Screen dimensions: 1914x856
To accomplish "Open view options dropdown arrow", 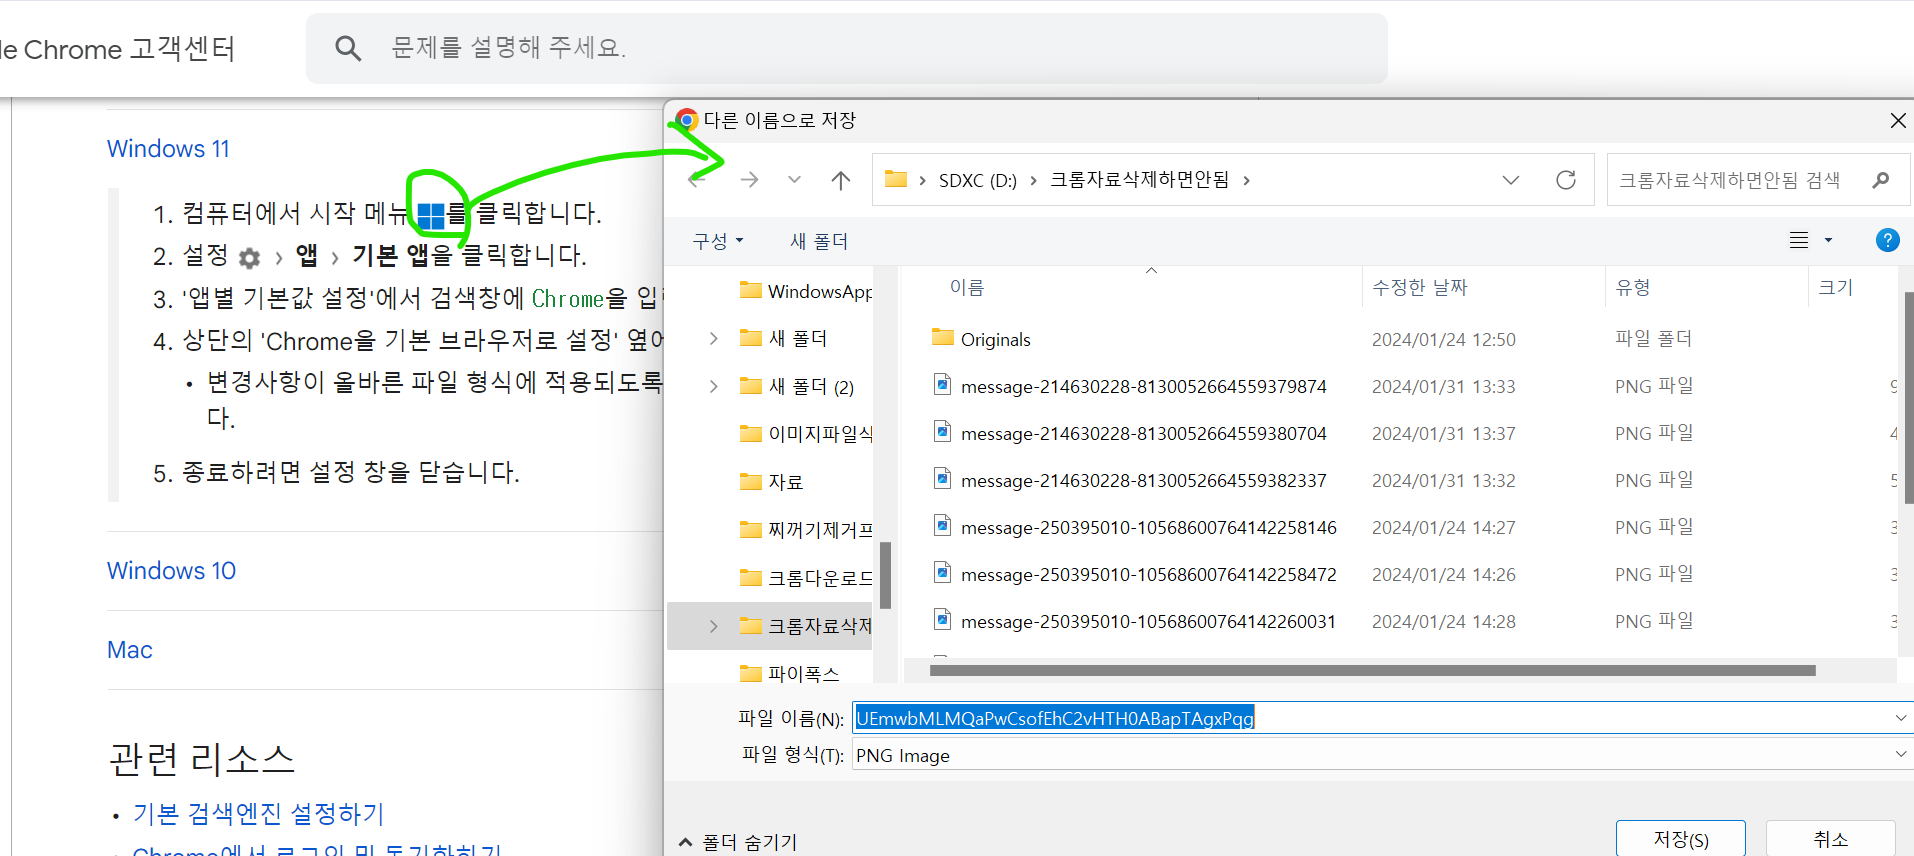I will [1828, 240].
